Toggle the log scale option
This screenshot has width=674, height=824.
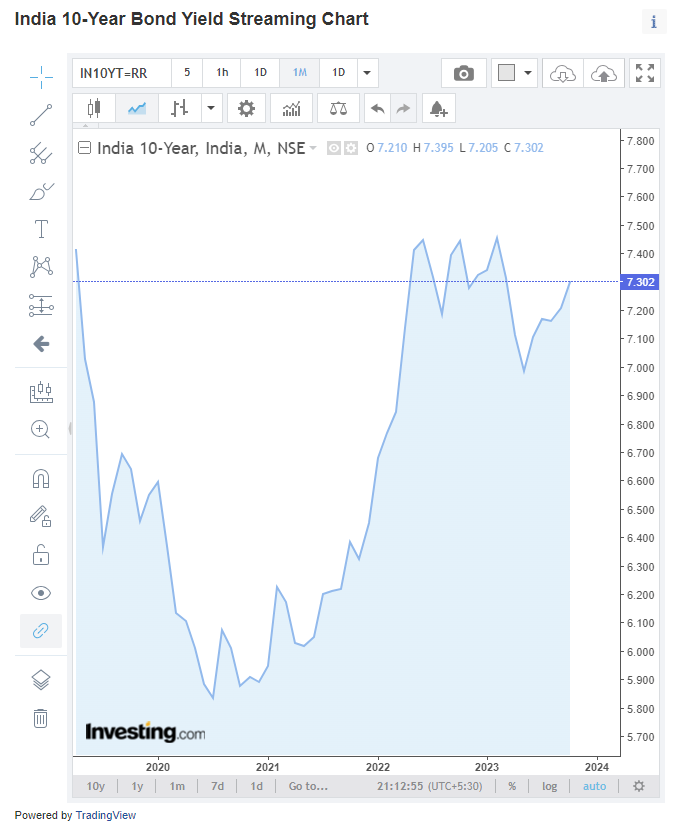tap(550, 786)
